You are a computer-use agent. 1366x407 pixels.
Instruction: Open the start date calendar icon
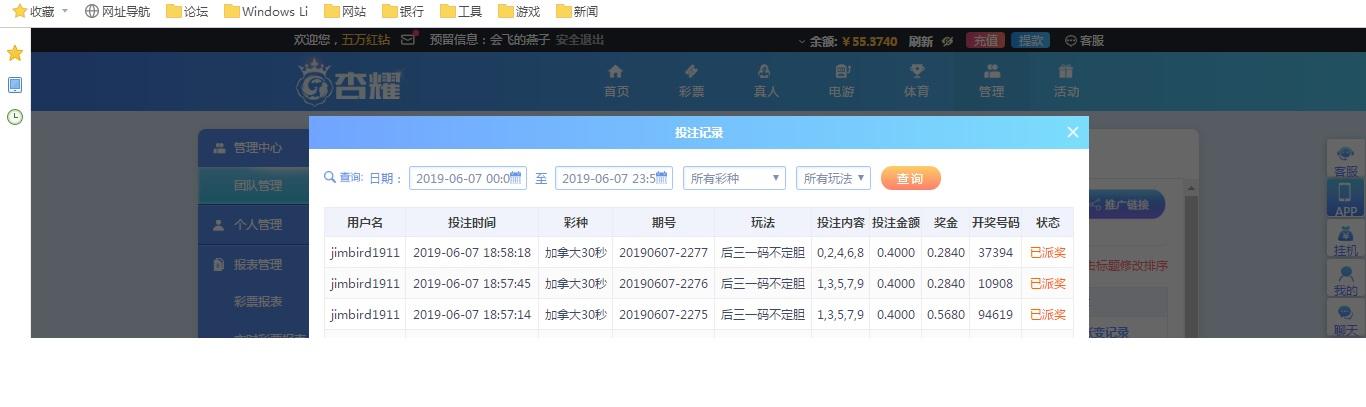click(x=517, y=178)
